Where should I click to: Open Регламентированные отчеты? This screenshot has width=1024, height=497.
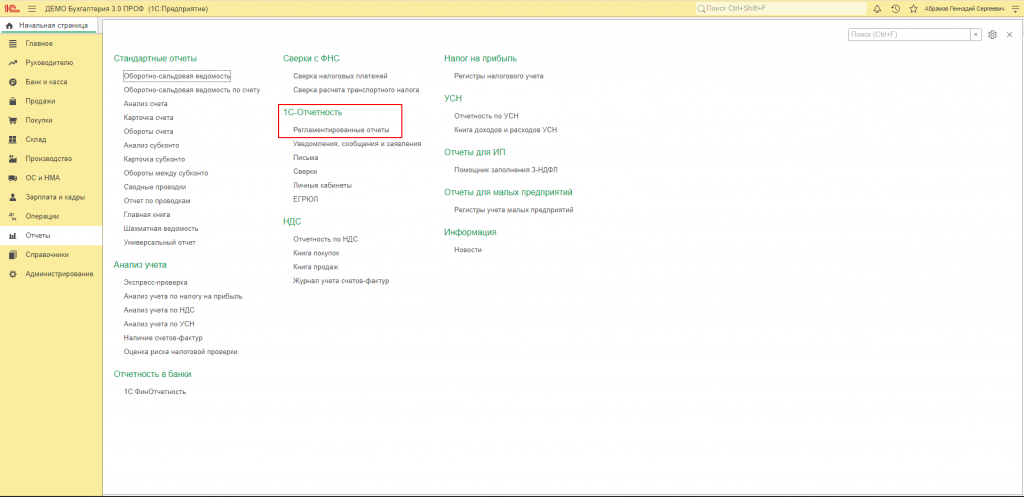click(341, 130)
